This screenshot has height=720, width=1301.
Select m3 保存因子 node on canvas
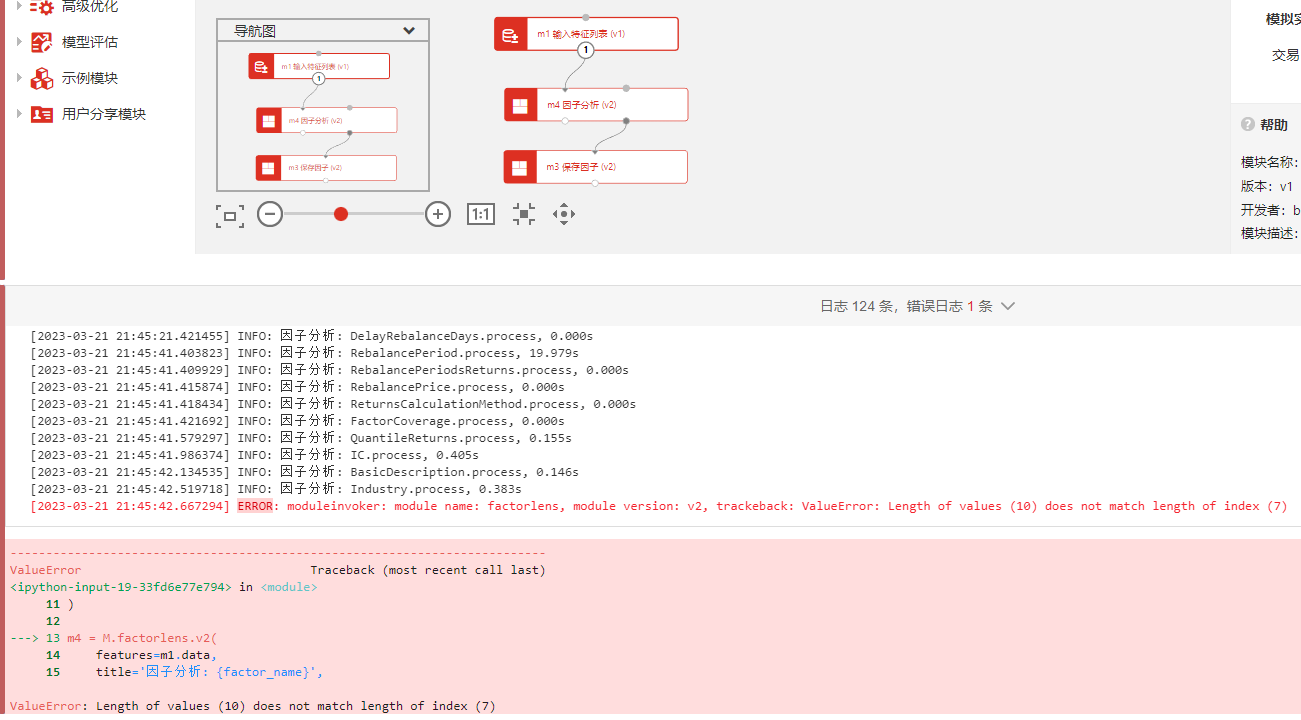(596, 167)
